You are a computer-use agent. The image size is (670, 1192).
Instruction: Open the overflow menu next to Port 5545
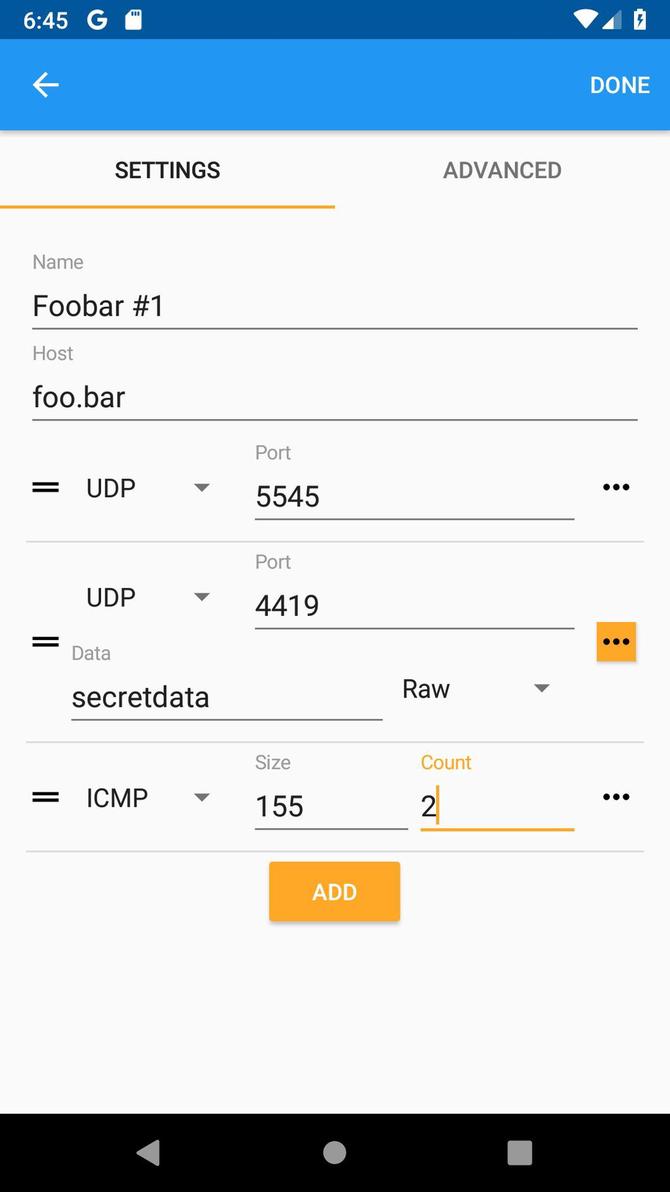(x=616, y=487)
